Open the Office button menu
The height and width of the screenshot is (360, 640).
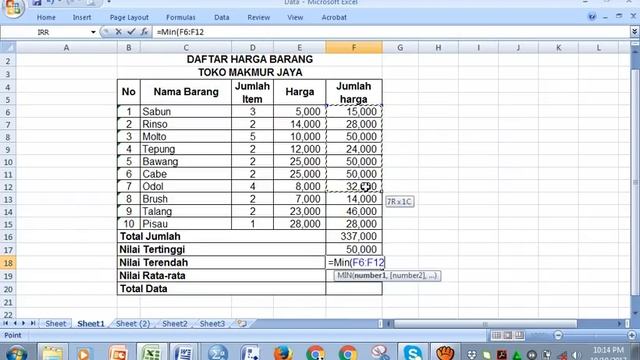click(x=13, y=8)
